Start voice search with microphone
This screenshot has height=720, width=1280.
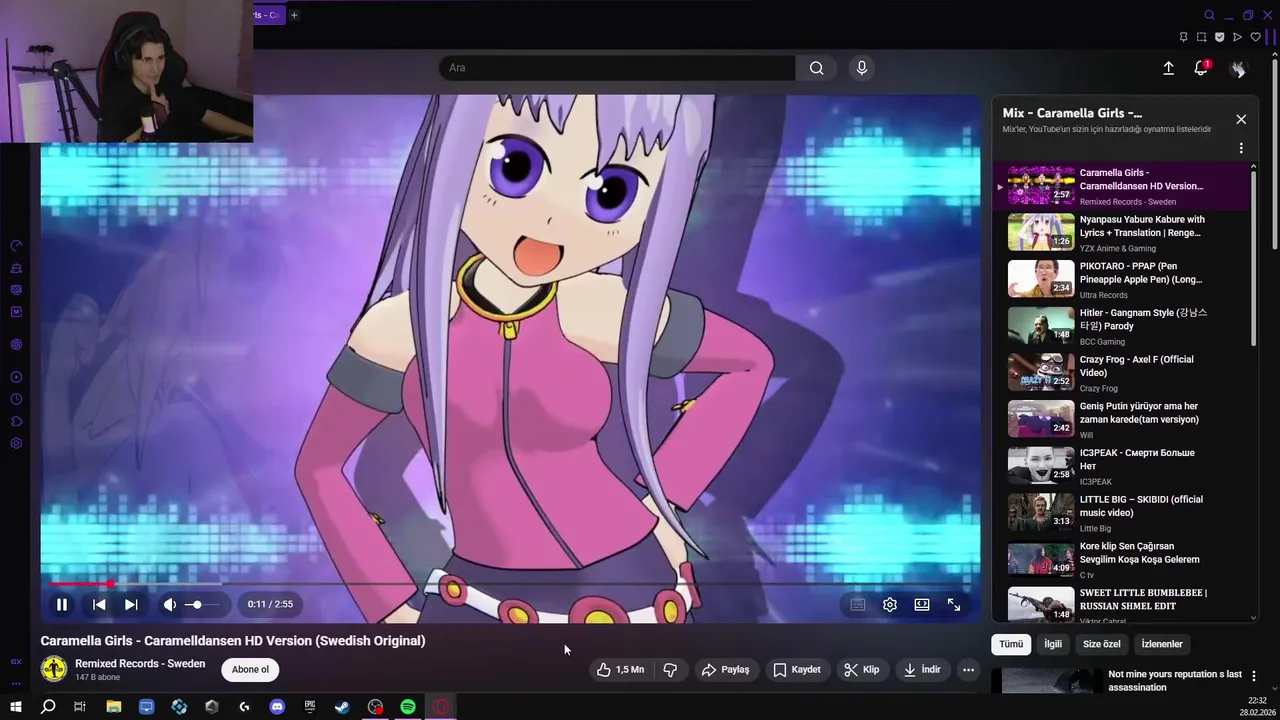(x=862, y=68)
